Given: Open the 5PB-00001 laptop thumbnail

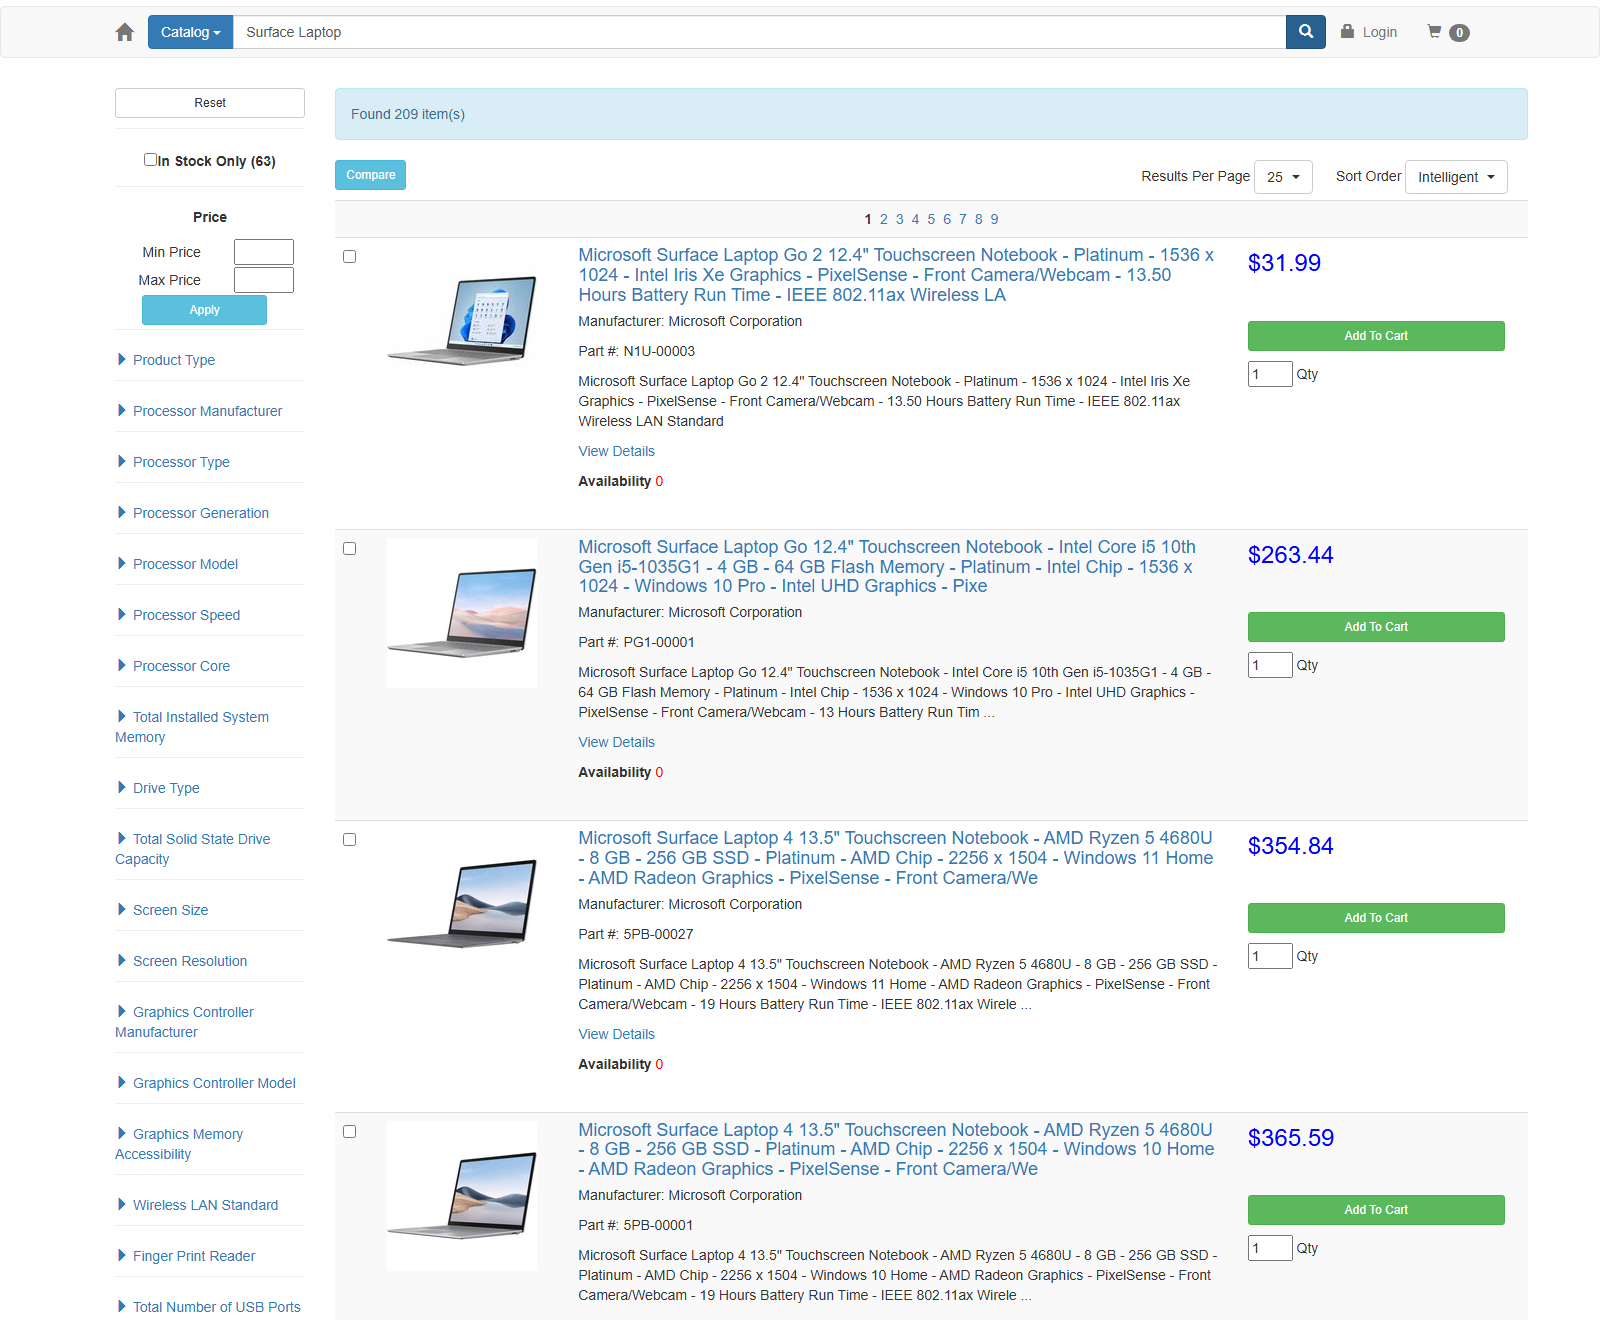Looking at the screenshot, I should [462, 1196].
